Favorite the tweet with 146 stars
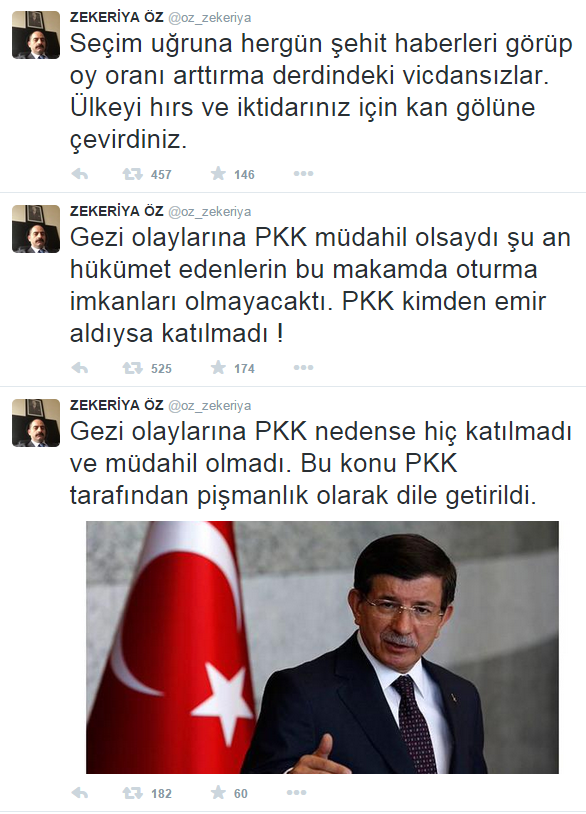The width and height of the screenshot is (586, 814). (219, 173)
